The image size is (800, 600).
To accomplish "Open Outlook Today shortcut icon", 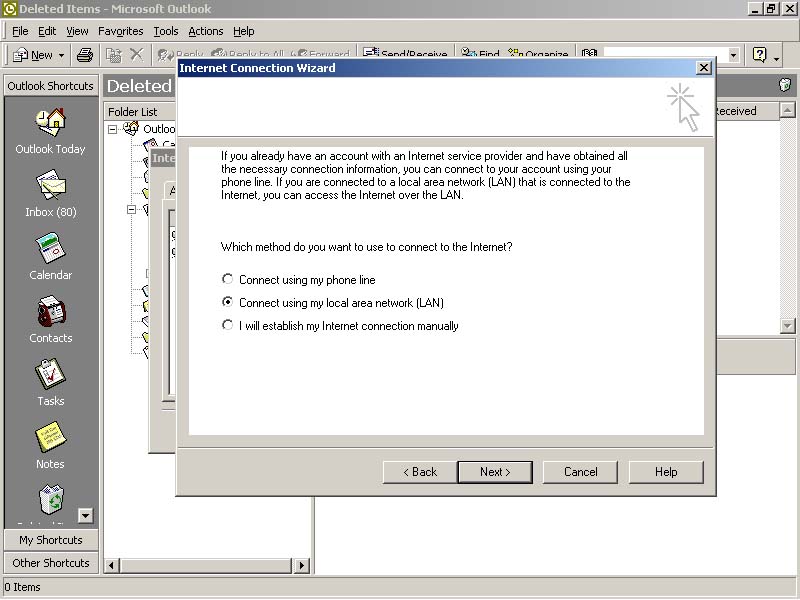I will tap(51, 123).
